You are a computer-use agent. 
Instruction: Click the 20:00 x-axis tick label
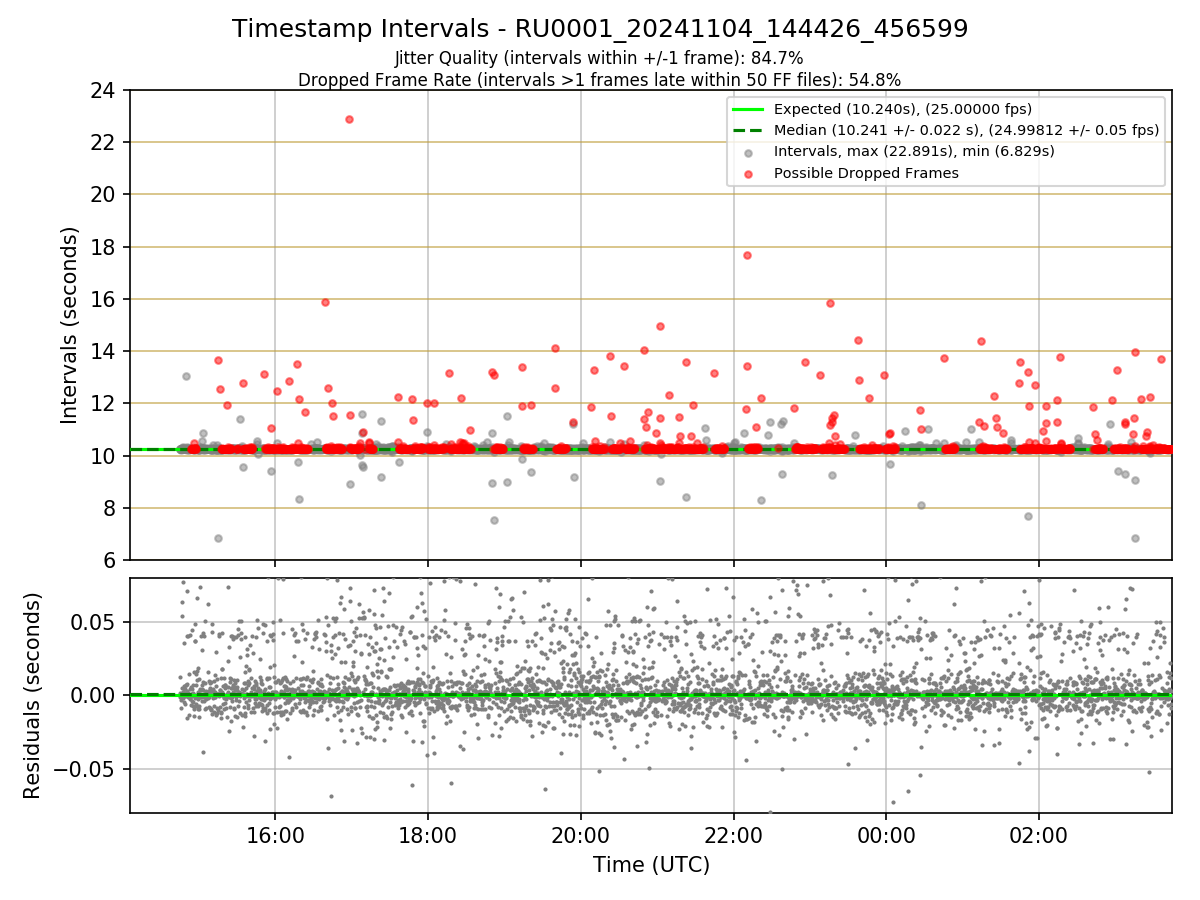[581, 834]
